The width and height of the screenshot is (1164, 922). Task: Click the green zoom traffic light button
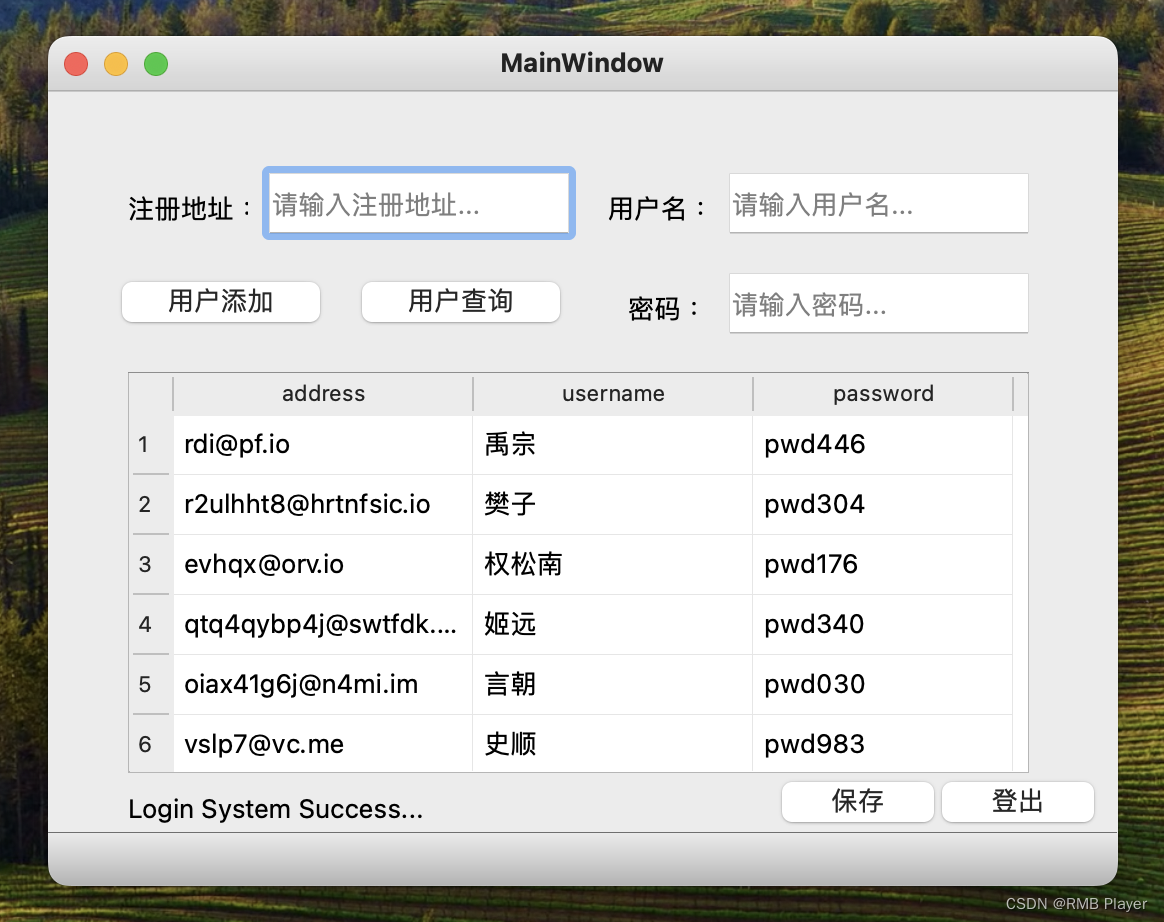156,63
